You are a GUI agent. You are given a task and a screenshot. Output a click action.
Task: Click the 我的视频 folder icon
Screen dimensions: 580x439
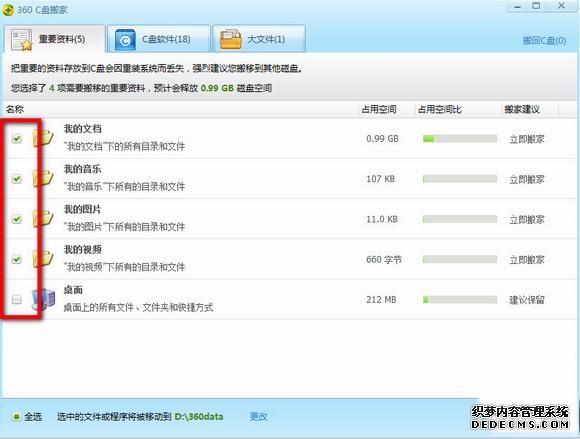[x=43, y=259]
